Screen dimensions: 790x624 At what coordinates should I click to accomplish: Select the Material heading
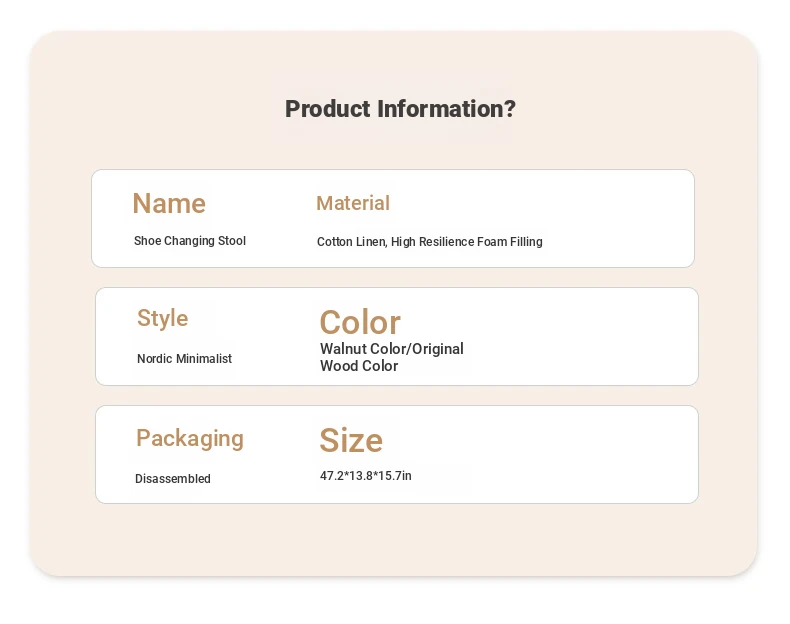point(353,203)
